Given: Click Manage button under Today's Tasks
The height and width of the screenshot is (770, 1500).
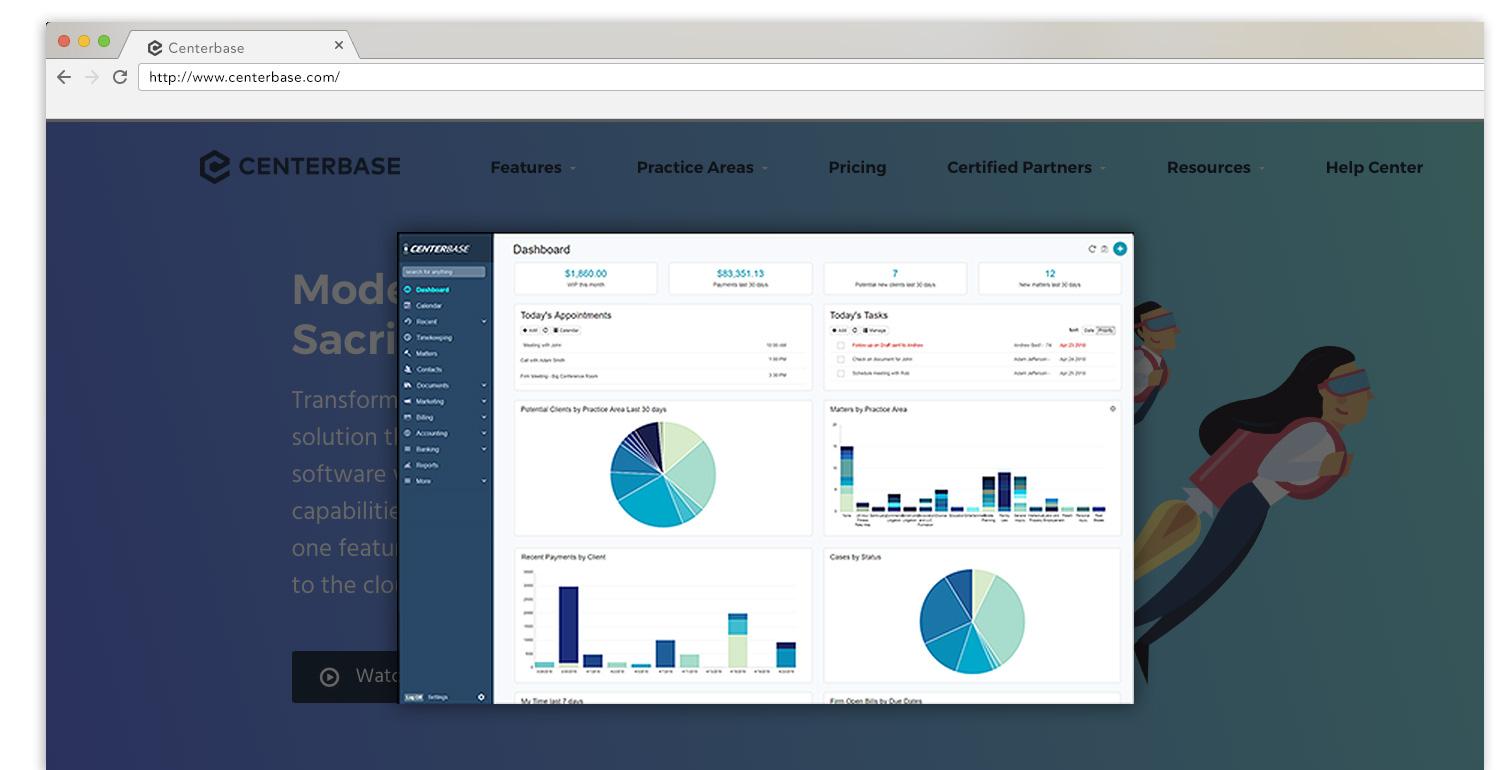Looking at the screenshot, I should (x=875, y=330).
